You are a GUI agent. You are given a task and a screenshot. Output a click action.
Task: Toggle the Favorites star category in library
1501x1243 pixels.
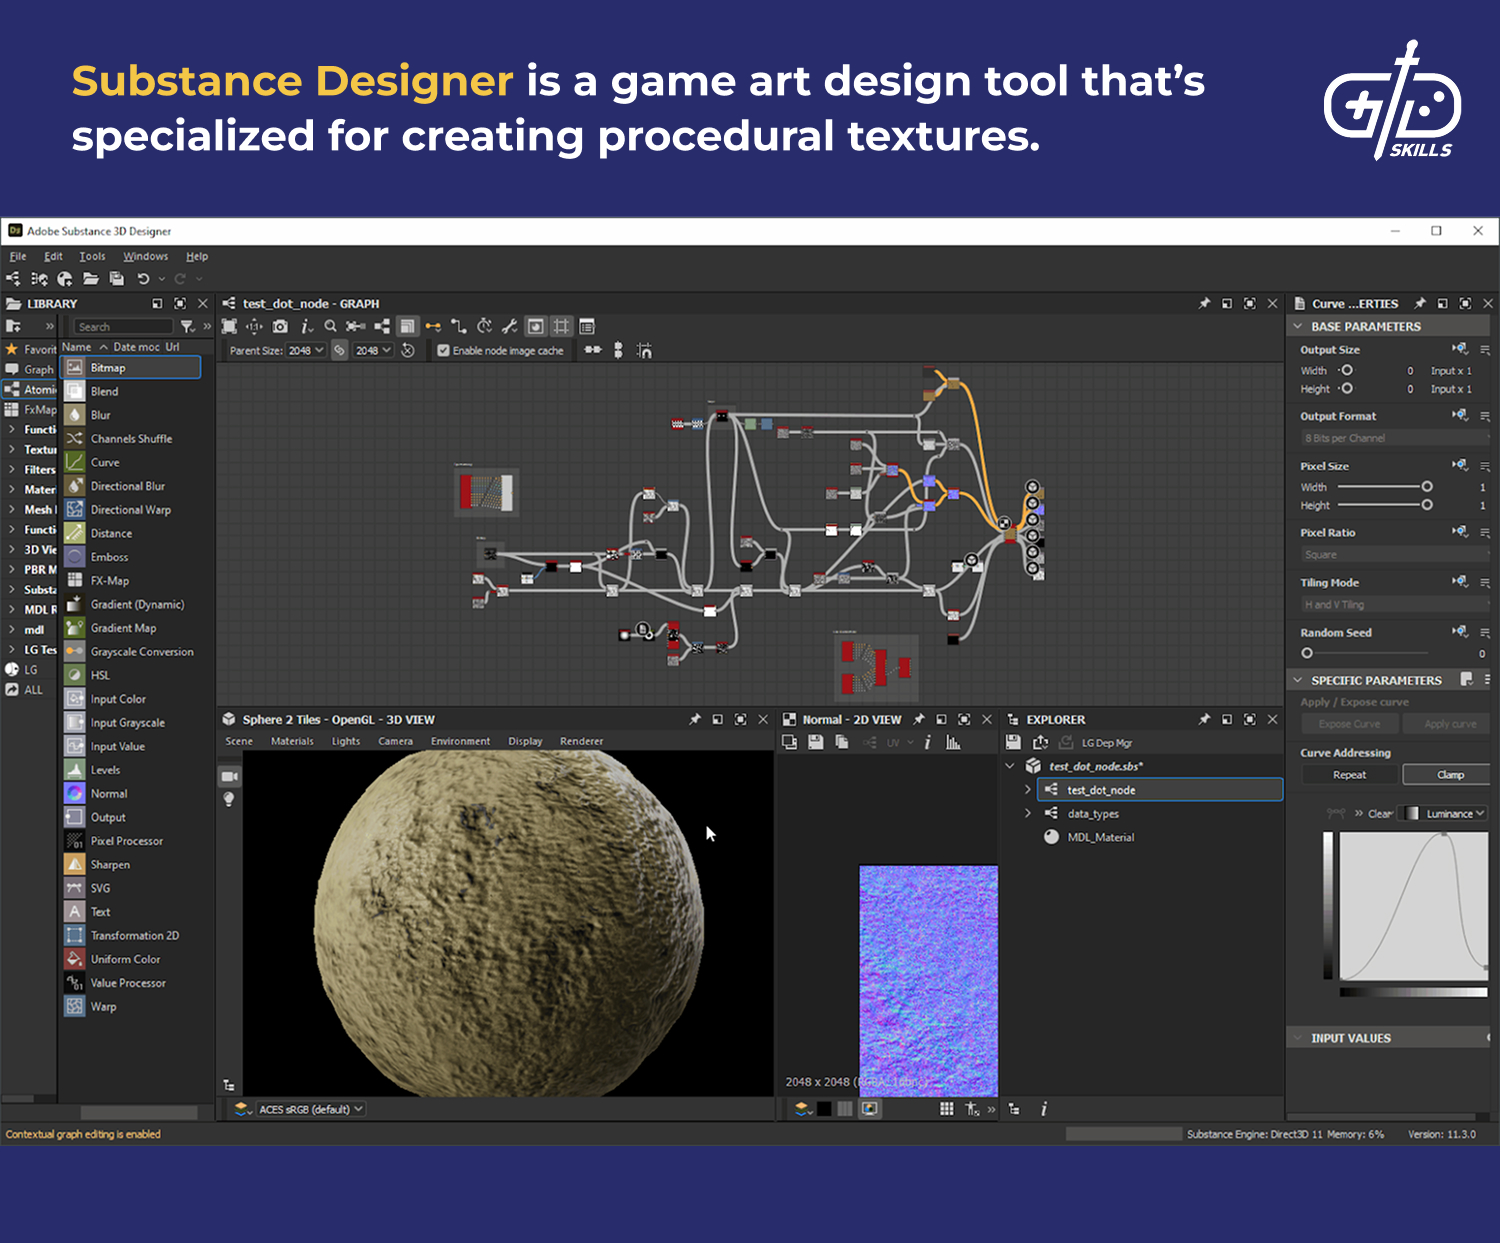click(x=30, y=349)
